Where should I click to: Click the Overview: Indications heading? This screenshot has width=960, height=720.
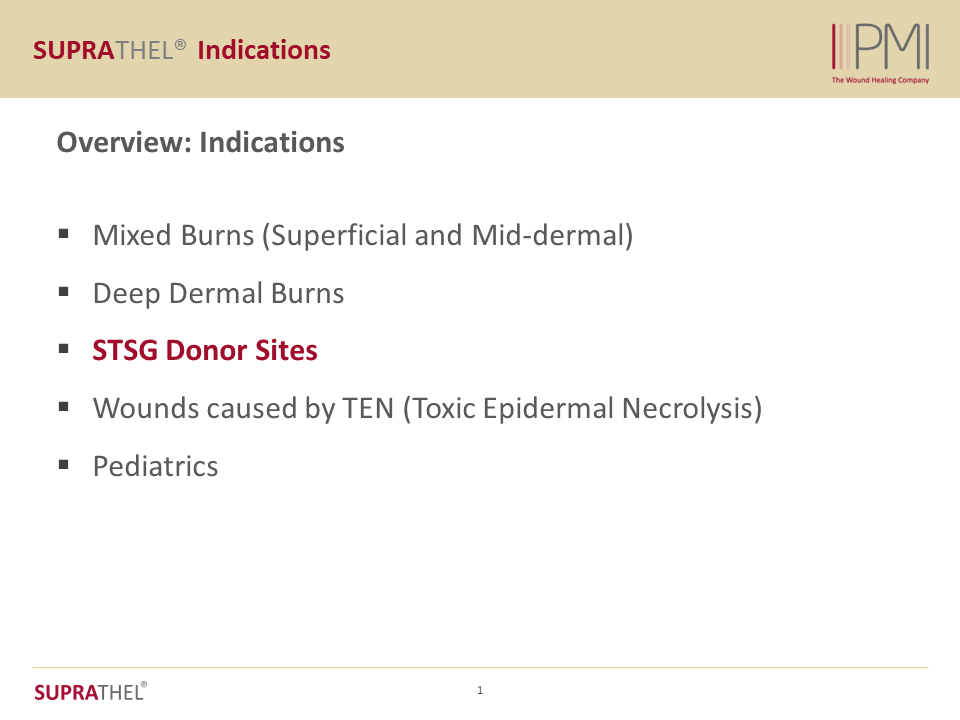(x=200, y=143)
